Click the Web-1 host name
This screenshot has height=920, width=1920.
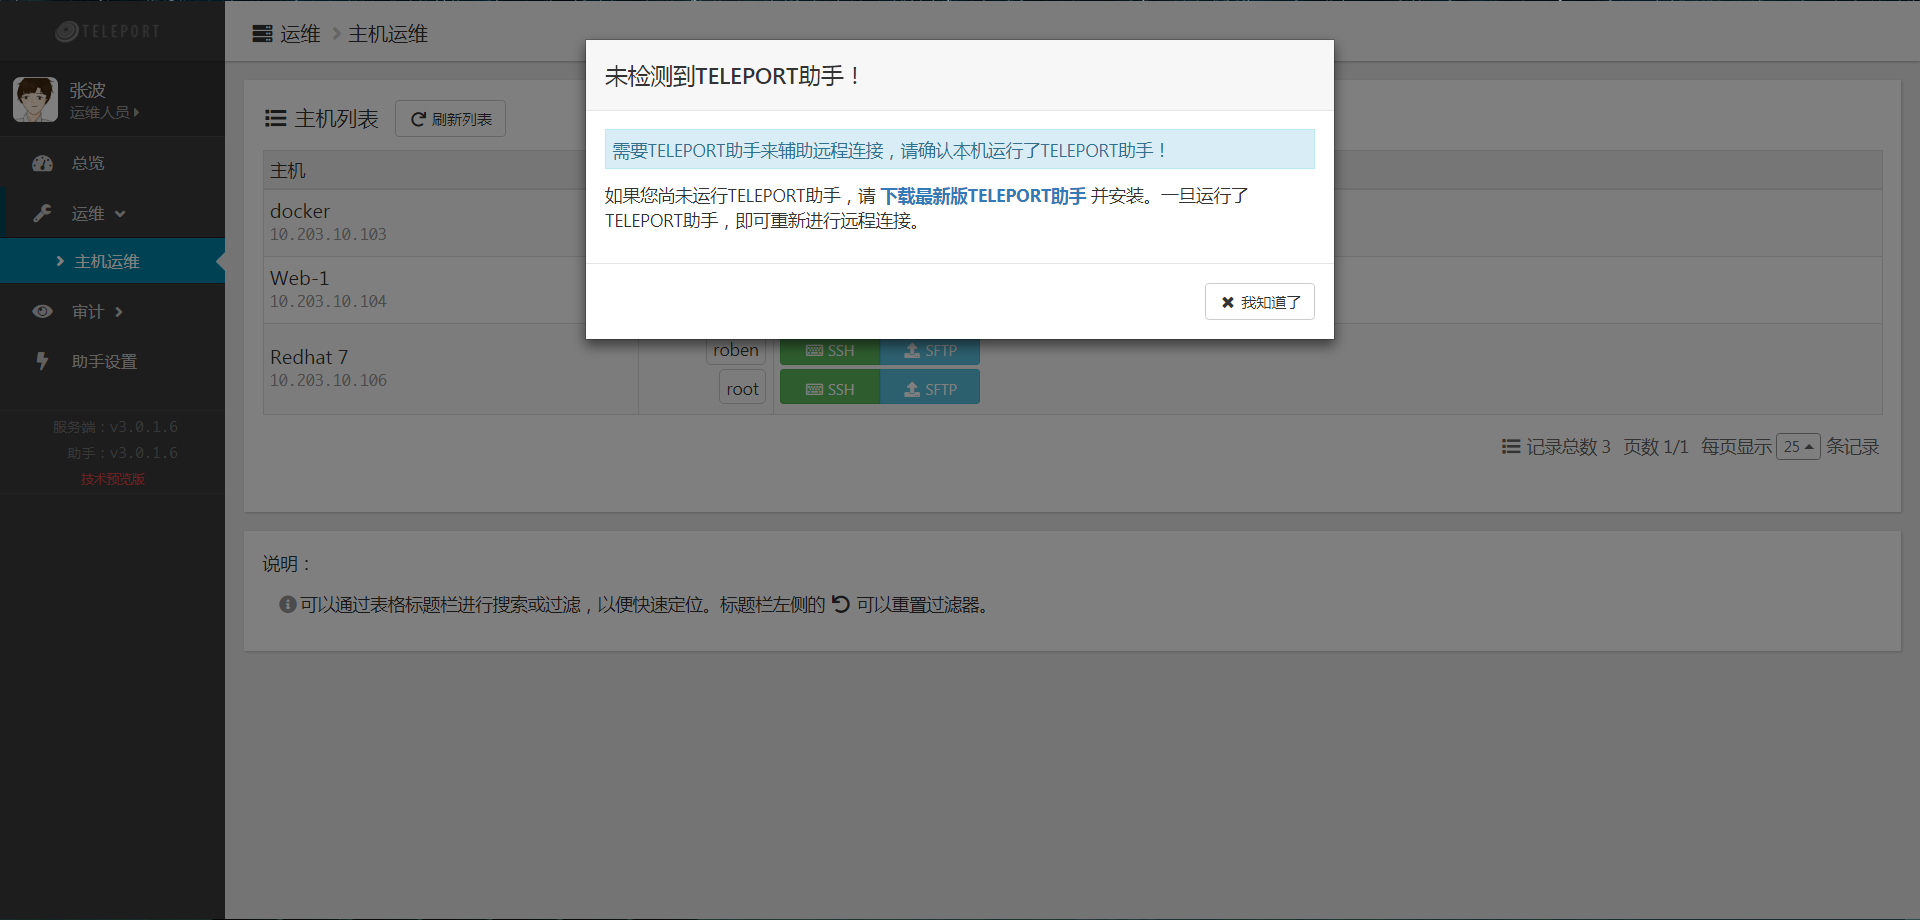point(300,278)
